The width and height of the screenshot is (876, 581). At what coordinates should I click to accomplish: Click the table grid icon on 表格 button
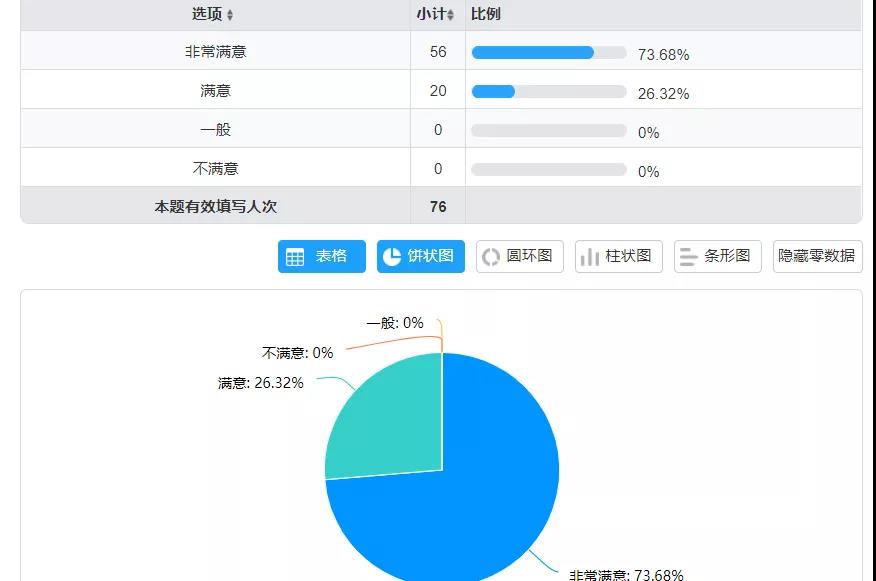coord(295,257)
